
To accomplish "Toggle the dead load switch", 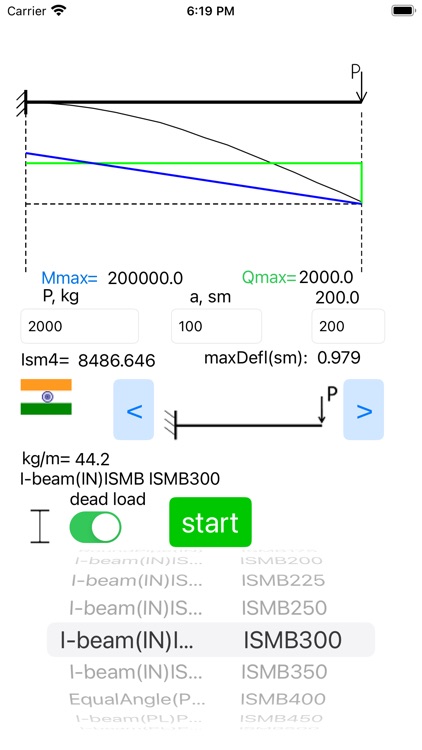I will coord(96,527).
